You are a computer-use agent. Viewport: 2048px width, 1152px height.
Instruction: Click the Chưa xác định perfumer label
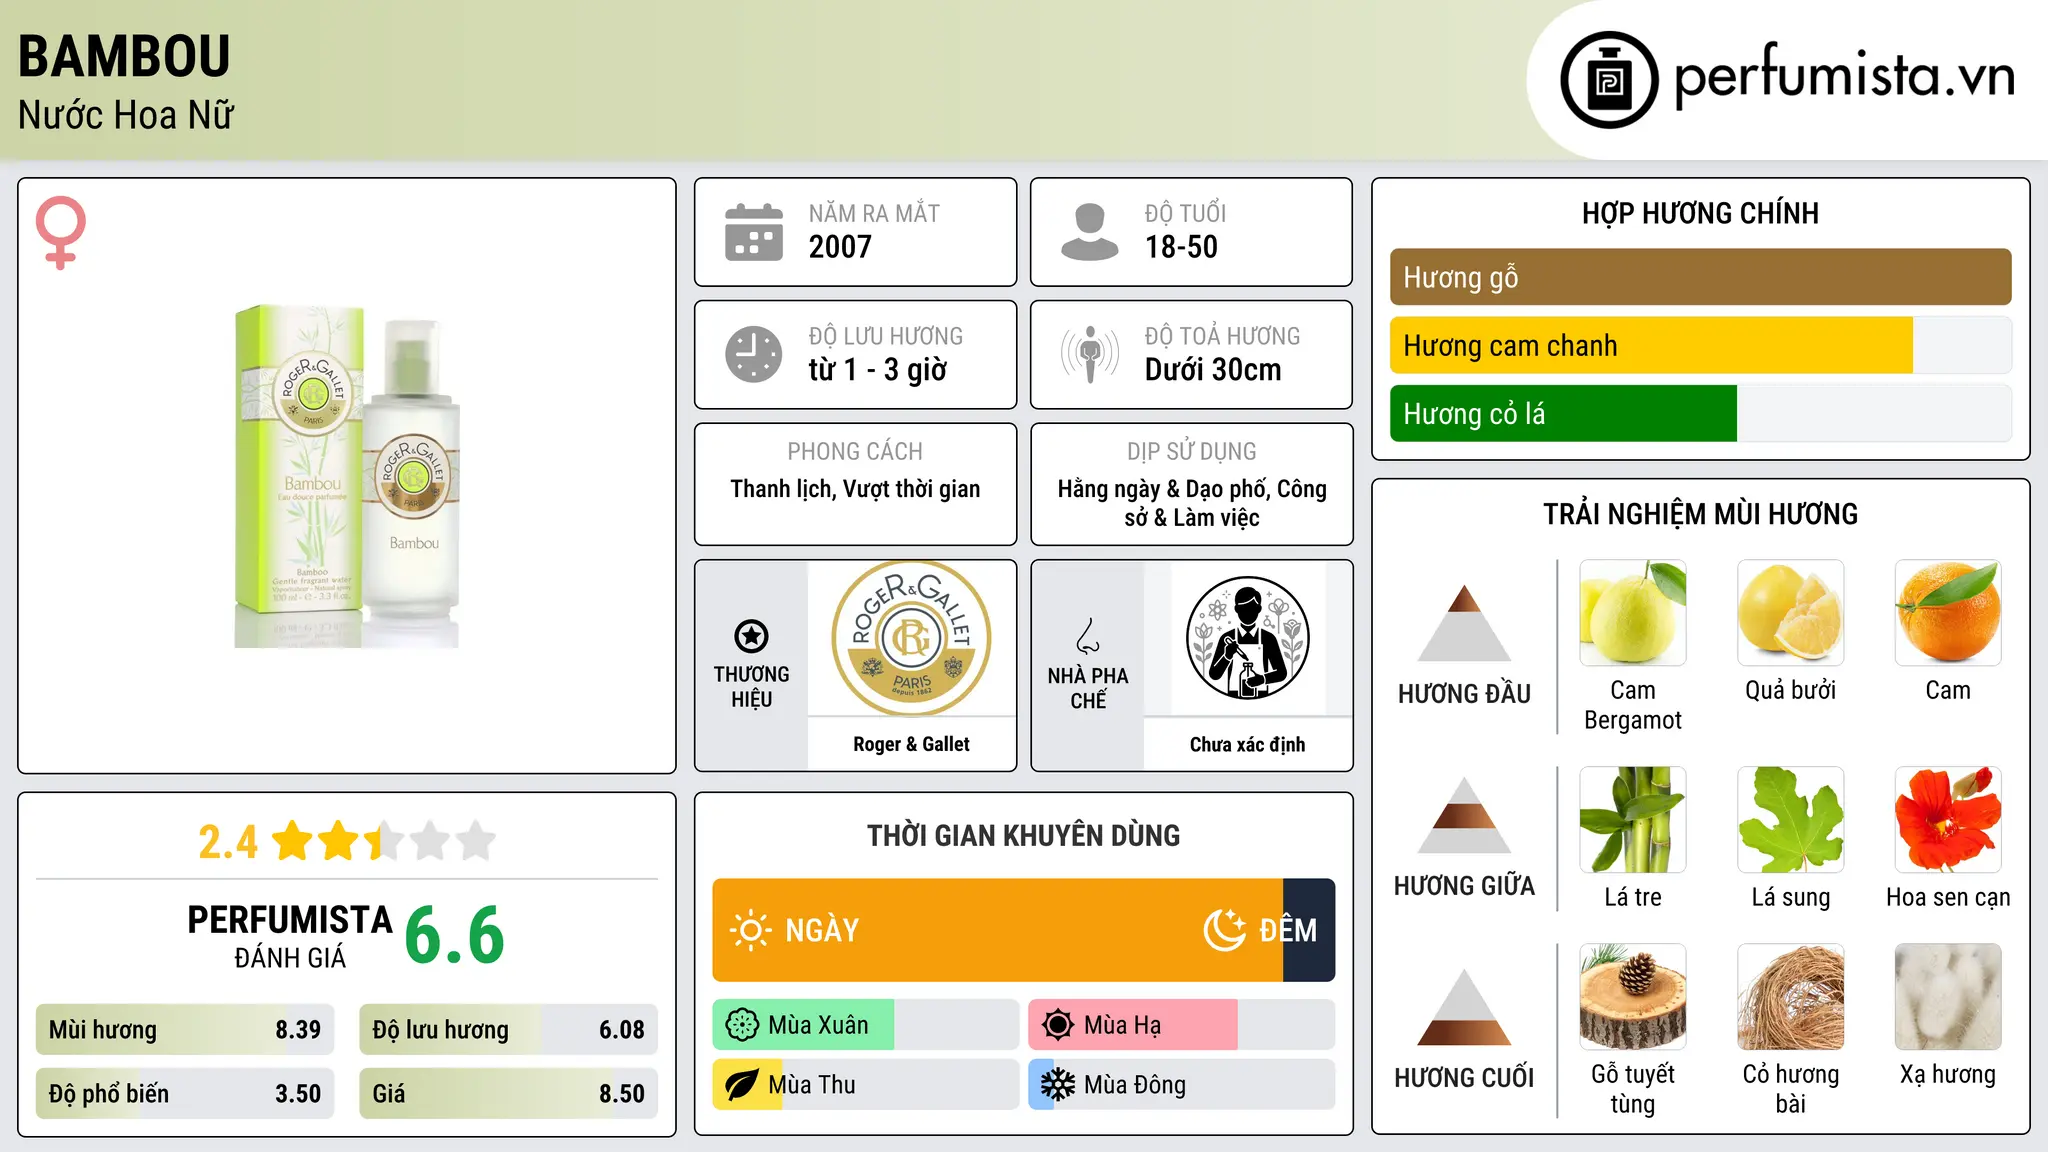[1247, 744]
